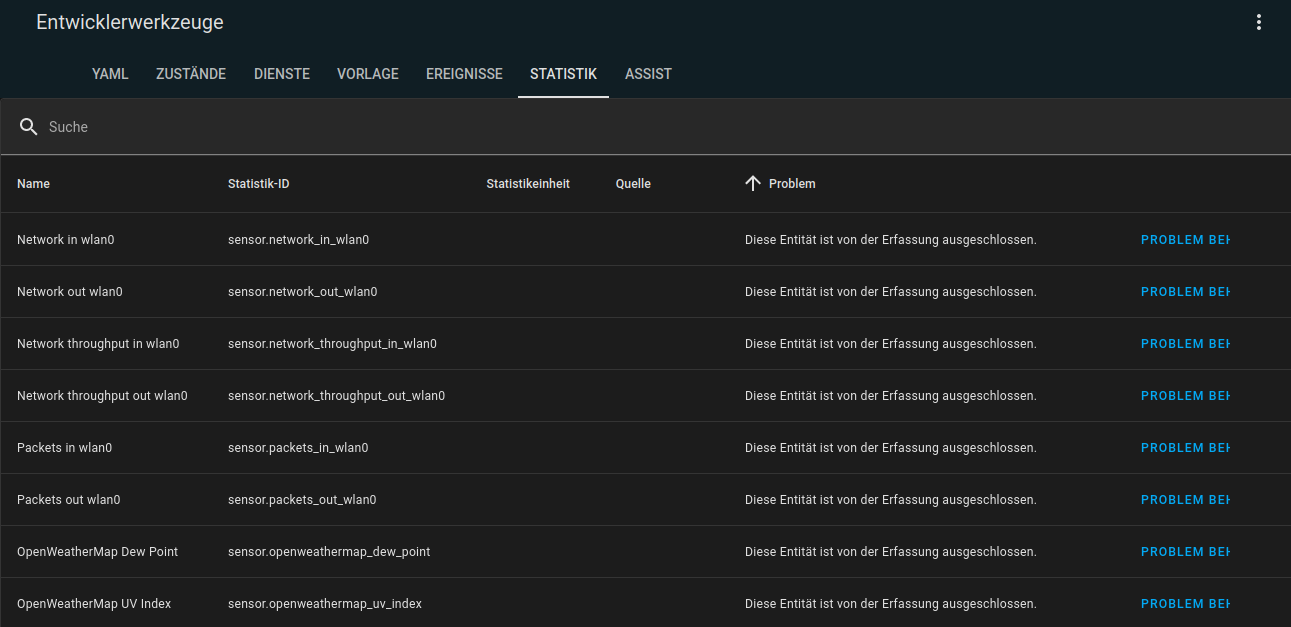This screenshot has width=1291, height=627.
Task: Sort by Statistikeinheit column header
Action: pyautogui.click(x=528, y=184)
